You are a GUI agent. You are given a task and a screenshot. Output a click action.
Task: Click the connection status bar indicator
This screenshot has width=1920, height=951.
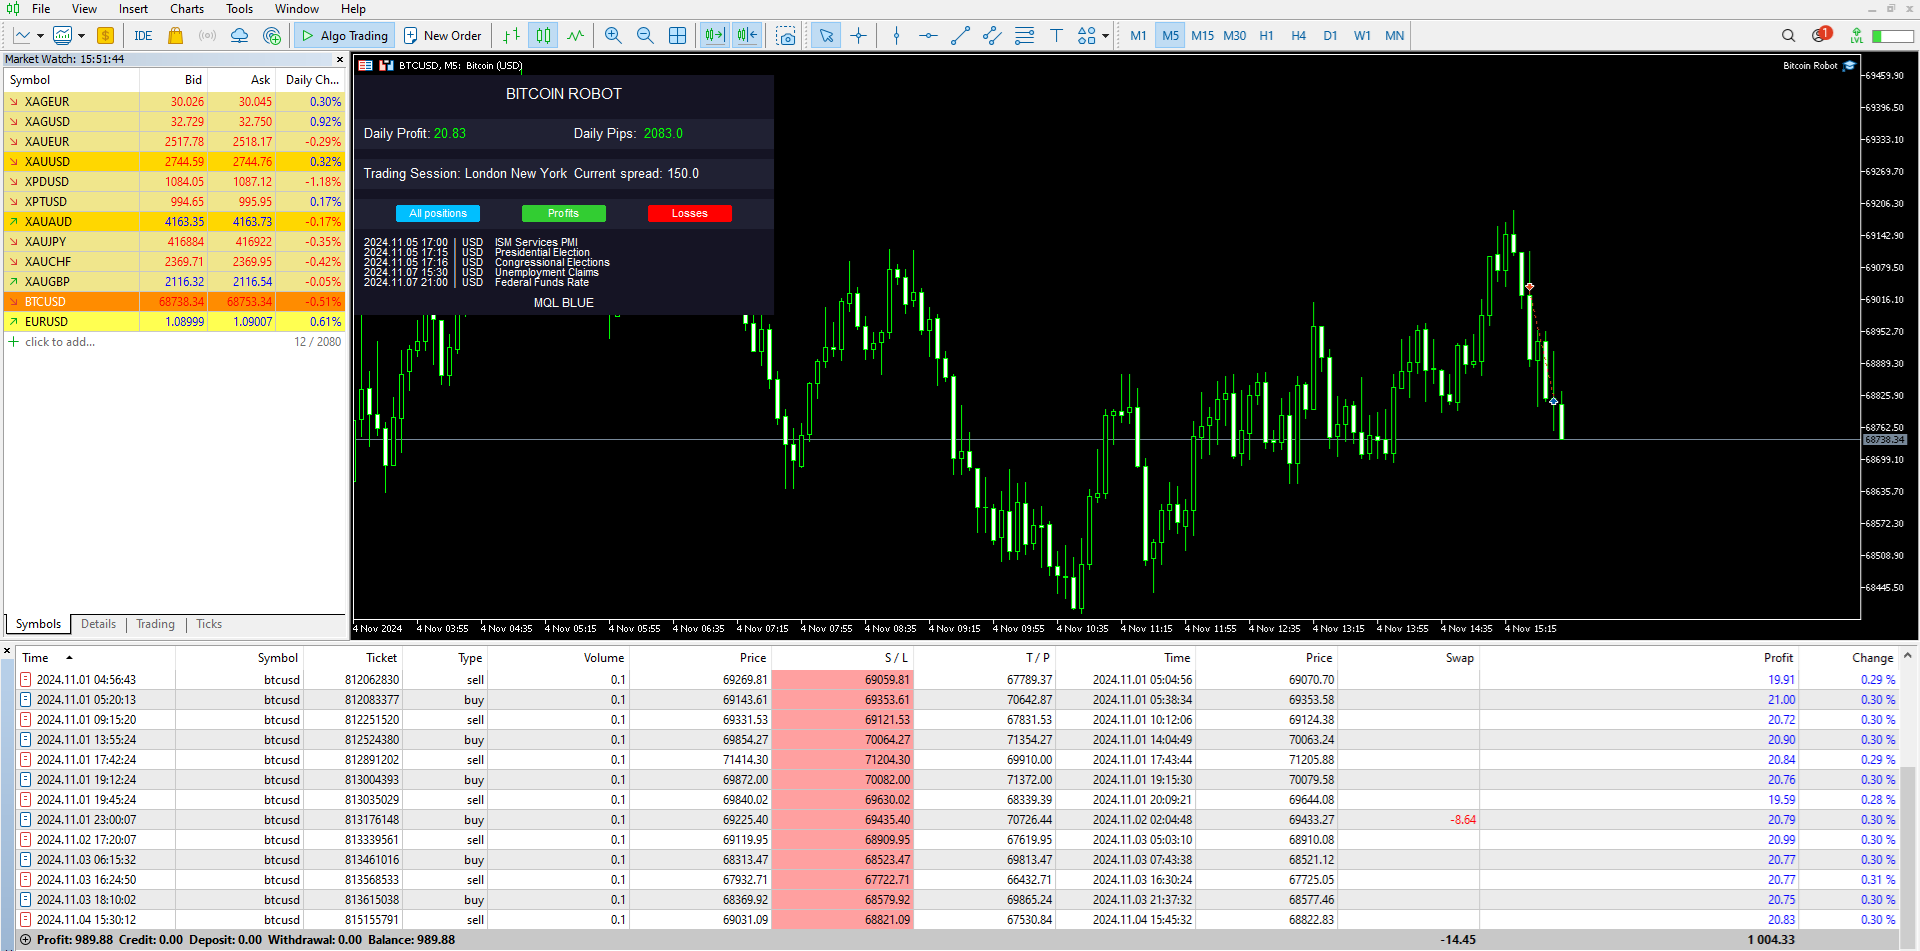coord(1892,36)
